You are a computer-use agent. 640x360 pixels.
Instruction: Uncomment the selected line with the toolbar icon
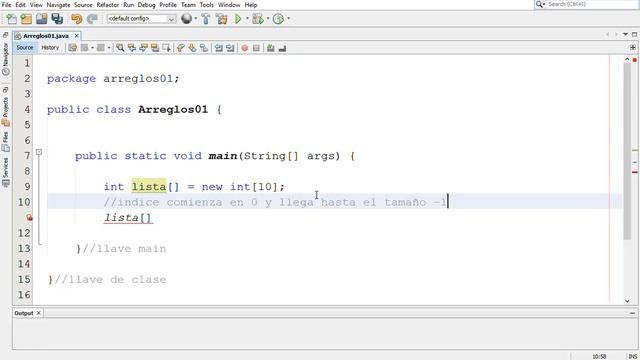pyautogui.click(x=282, y=48)
